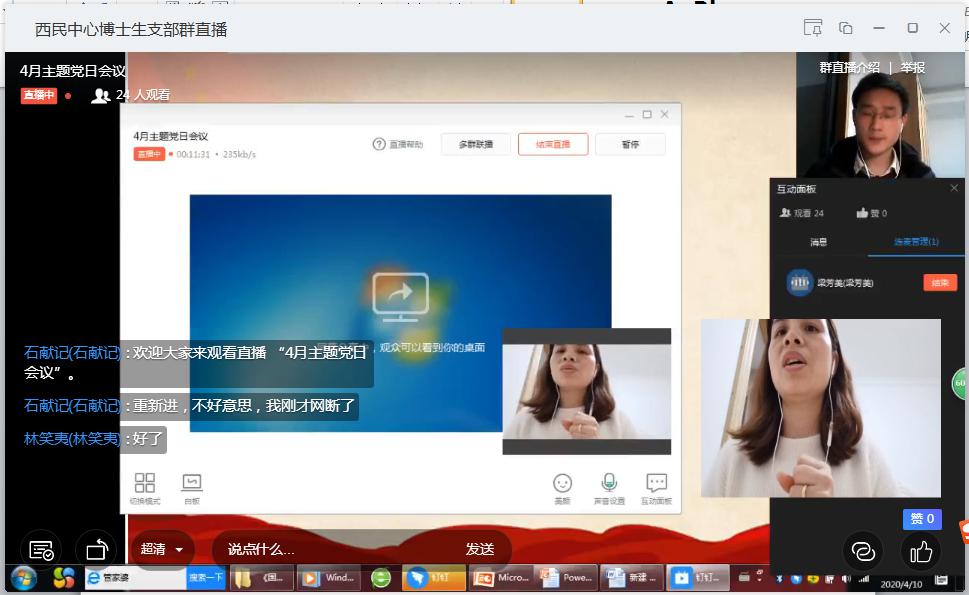Click the pin window on top icon
This screenshot has width=969, height=595.
click(x=812, y=28)
